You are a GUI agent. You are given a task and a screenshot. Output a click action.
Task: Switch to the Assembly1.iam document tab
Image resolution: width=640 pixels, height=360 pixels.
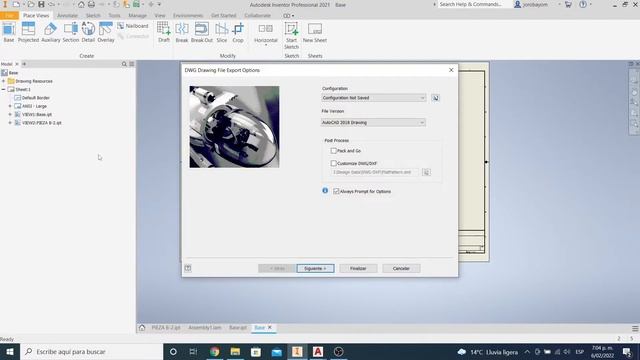pos(205,328)
